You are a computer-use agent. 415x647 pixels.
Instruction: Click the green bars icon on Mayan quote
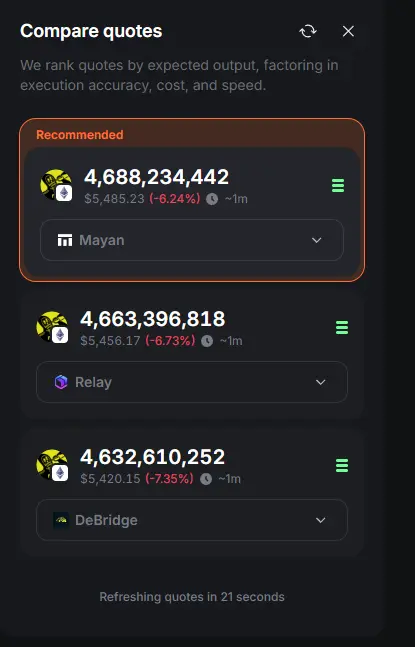coord(338,185)
